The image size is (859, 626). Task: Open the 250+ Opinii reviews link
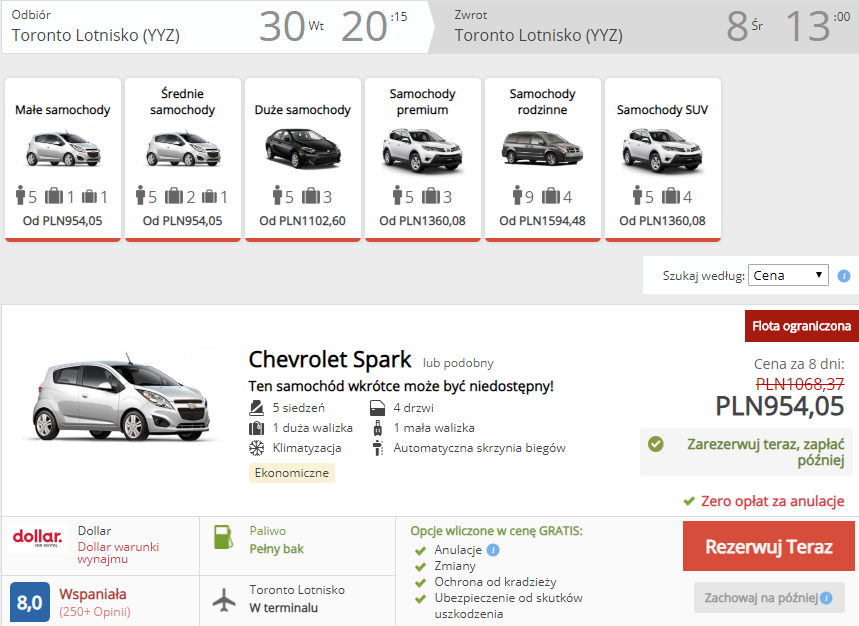pos(95,612)
